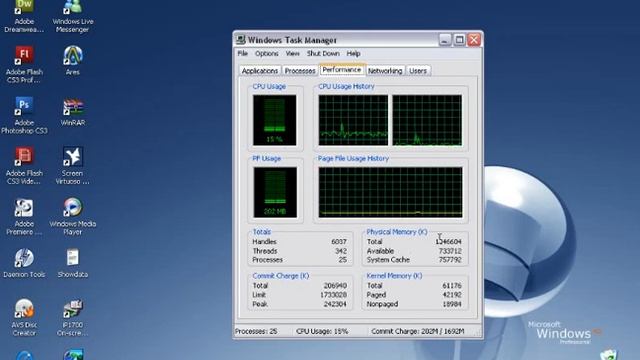Close the Windows Task Manager window
The width and height of the screenshot is (640, 360).
(474, 40)
